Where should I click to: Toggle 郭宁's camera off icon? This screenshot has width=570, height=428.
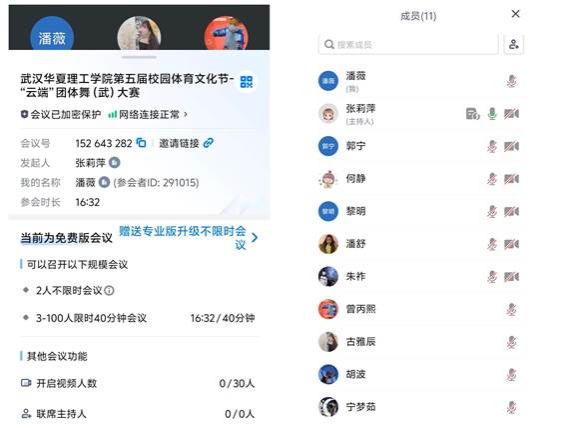click(x=511, y=146)
